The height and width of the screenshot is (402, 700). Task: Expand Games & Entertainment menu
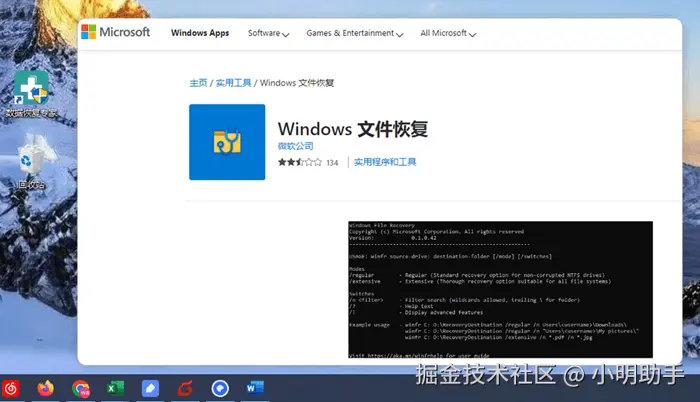coord(354,34)
